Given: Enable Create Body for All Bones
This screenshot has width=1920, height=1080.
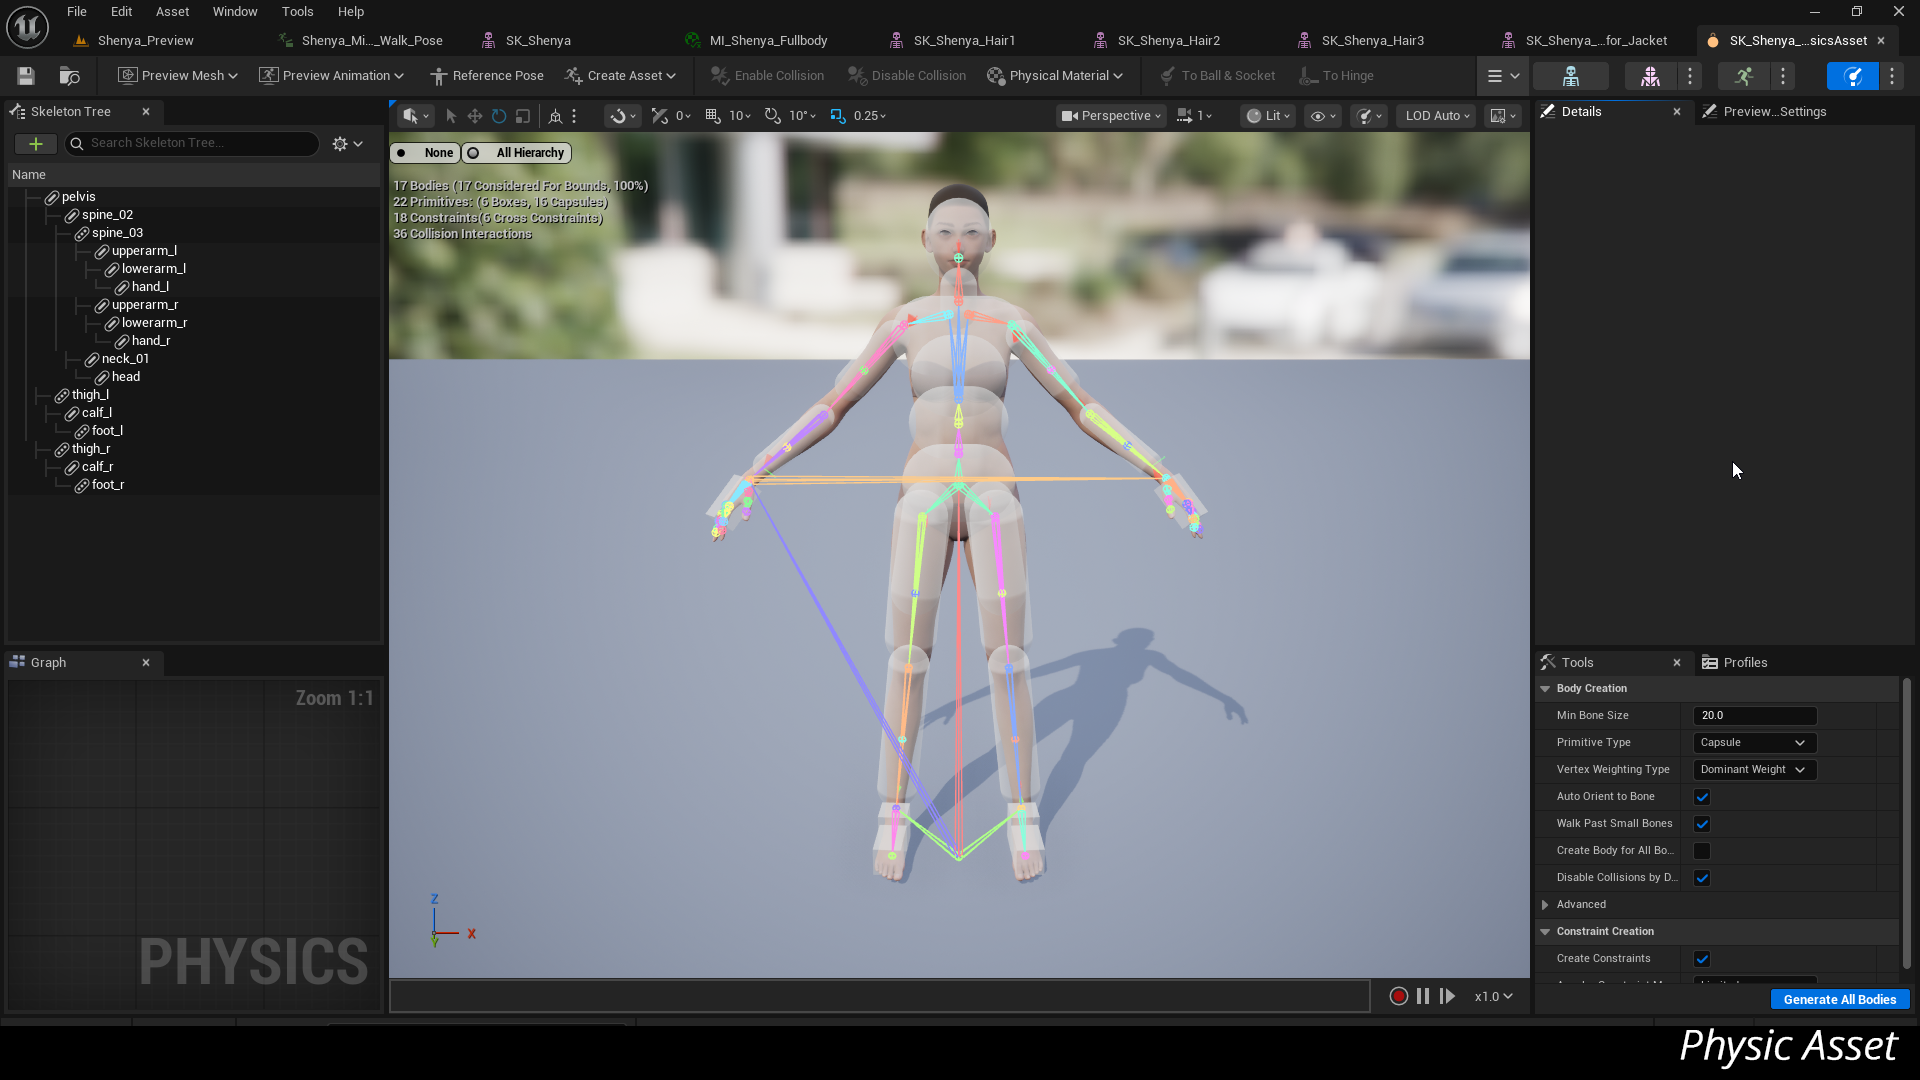Looking at the screenshot, I should coord(1702,851).
